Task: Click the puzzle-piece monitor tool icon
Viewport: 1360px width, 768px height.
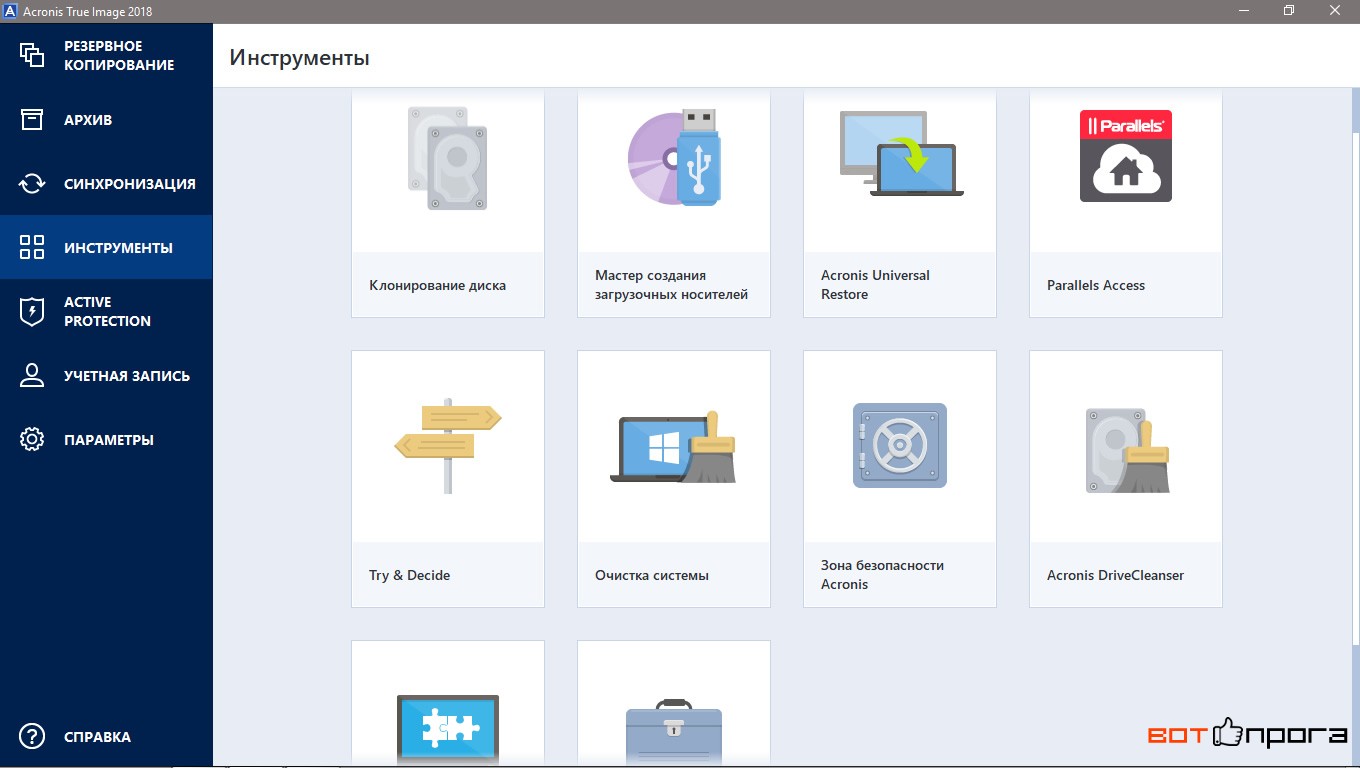Action: (447, 728)
